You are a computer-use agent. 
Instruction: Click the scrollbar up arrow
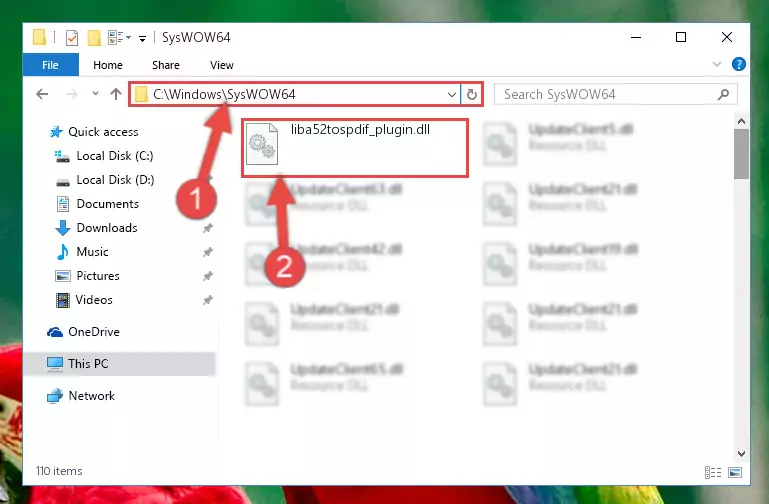pos(741,121)
